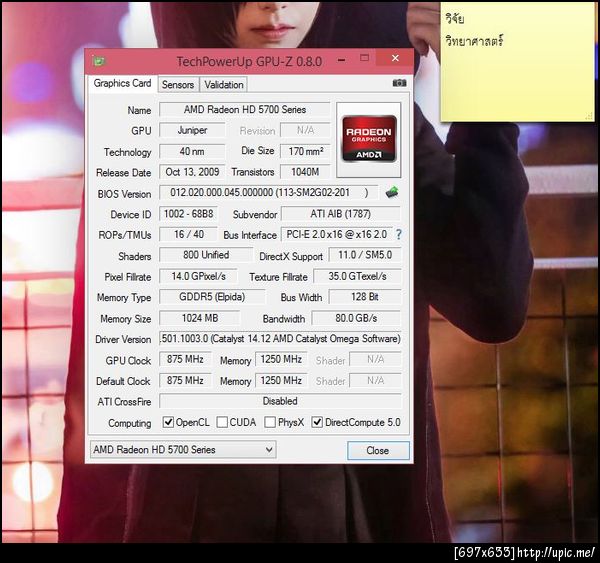Image resolution: width=600 pixels, height=563 pixels.
Task: Click the Subvendor field ATI AIB (1787)
Action: pyautogui.click(x=341, y=214)
